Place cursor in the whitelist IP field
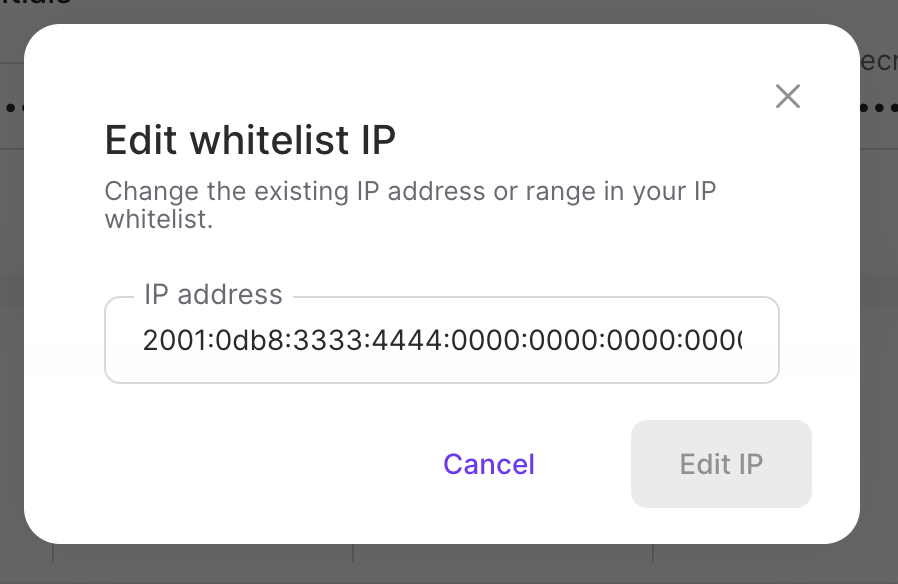 point(442,341)
